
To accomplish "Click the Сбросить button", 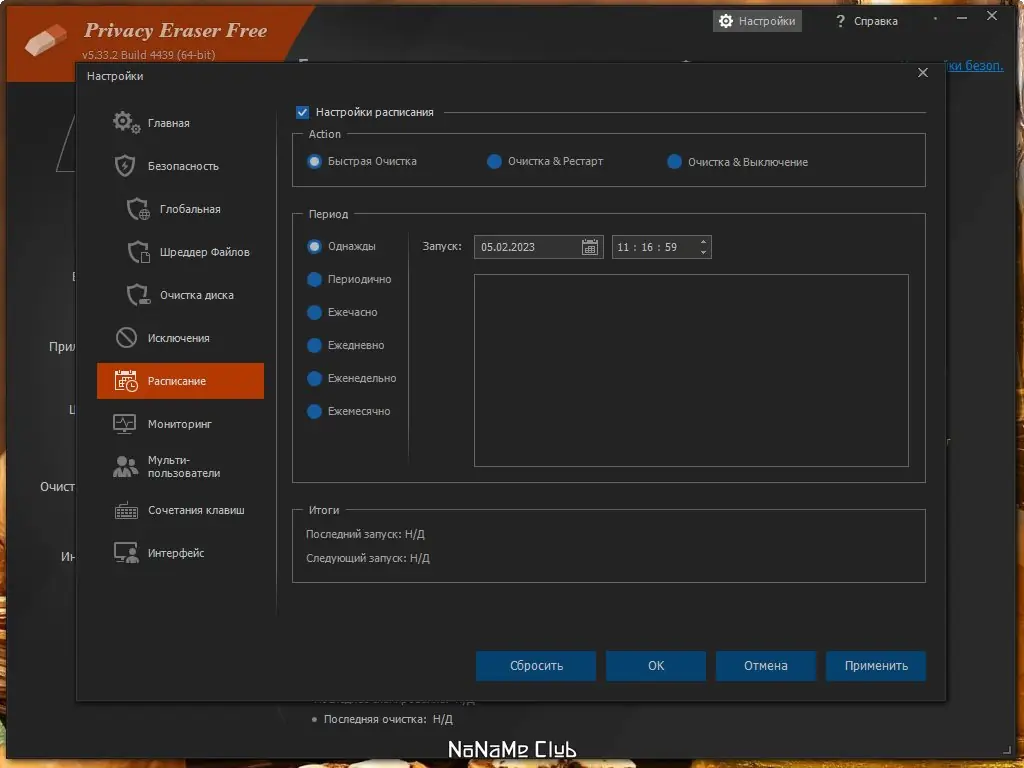I will pos(536,665).
